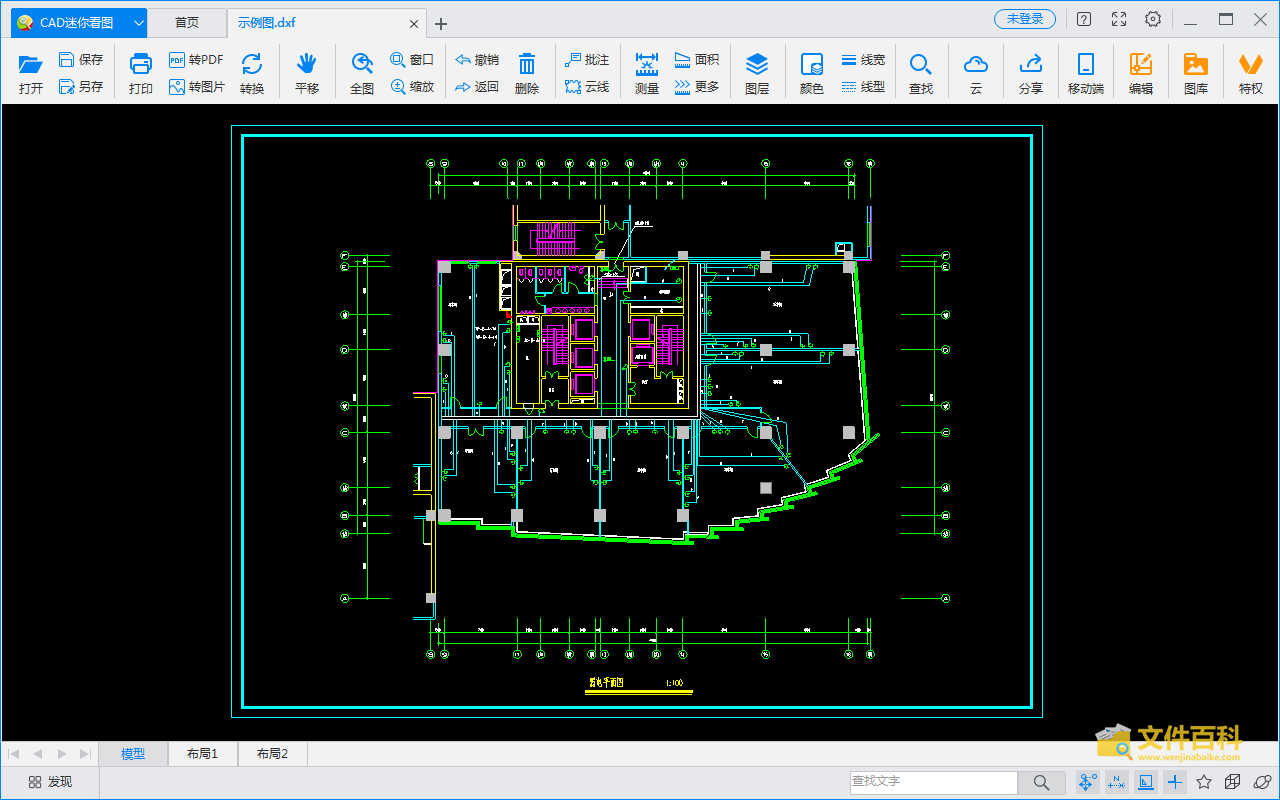Close the 示例图.dxf tab

point(413,23)
